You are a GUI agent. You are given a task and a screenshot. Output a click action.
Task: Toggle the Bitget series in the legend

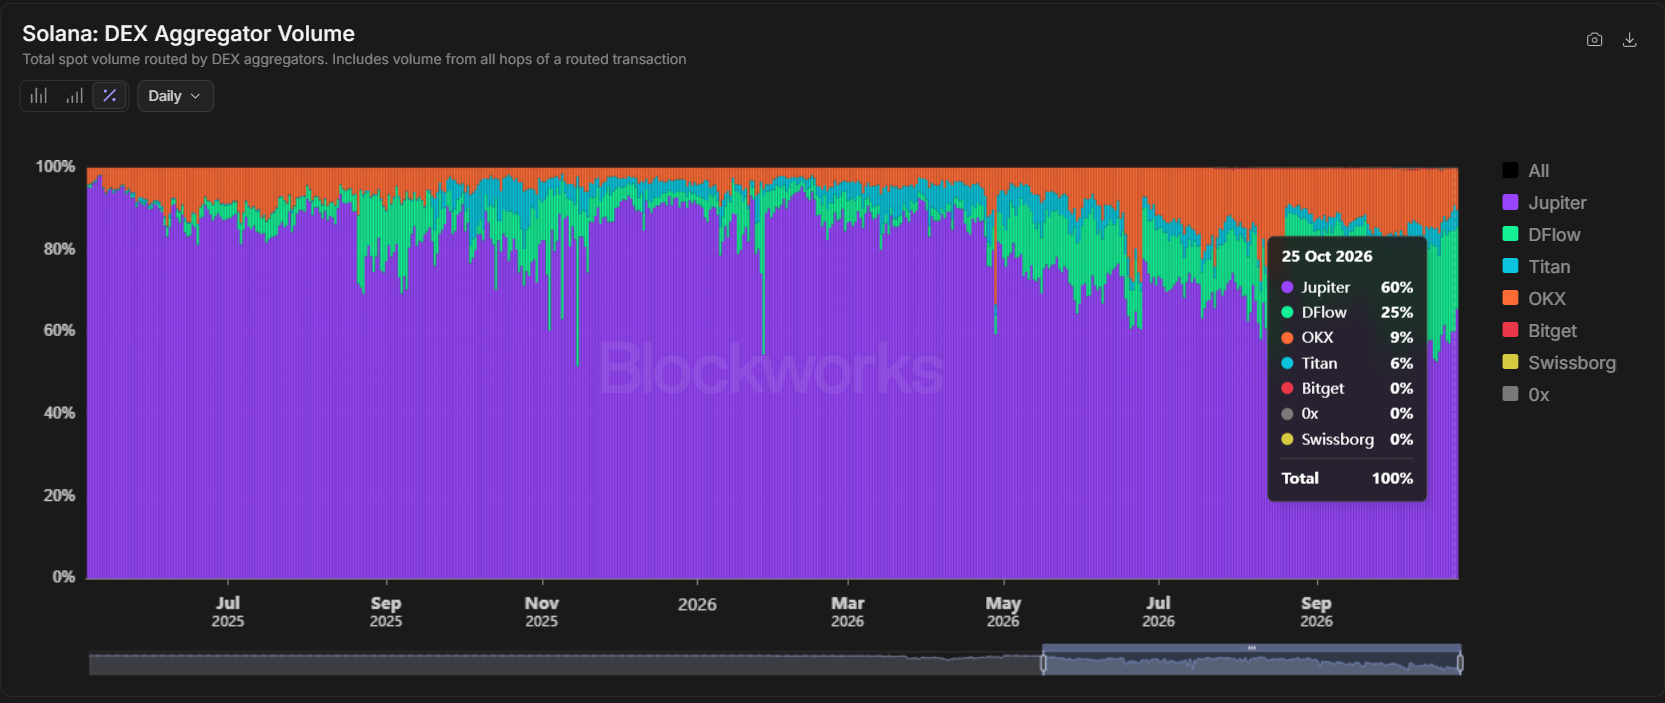1540,331
